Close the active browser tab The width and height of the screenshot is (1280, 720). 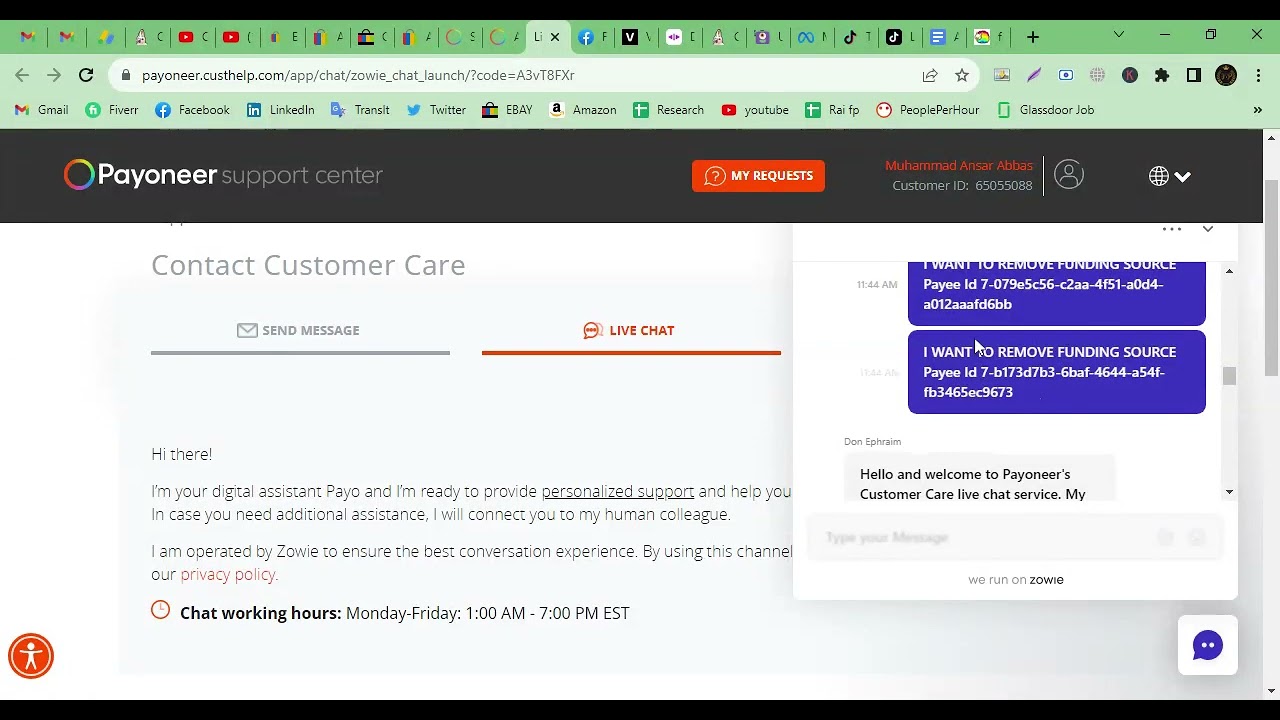(x=555, y=37)
